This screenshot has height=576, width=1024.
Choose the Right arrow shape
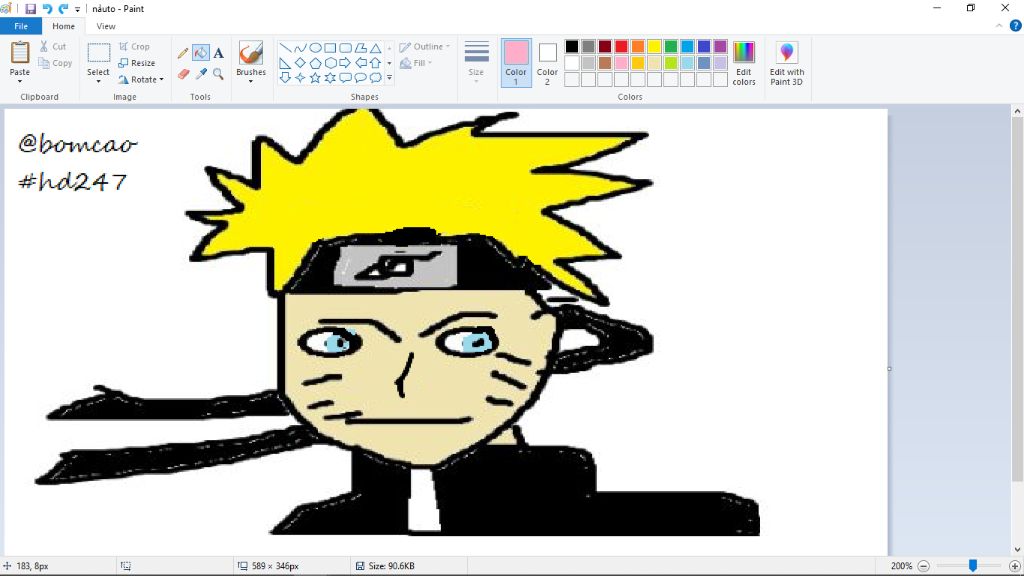click(345, 63)
